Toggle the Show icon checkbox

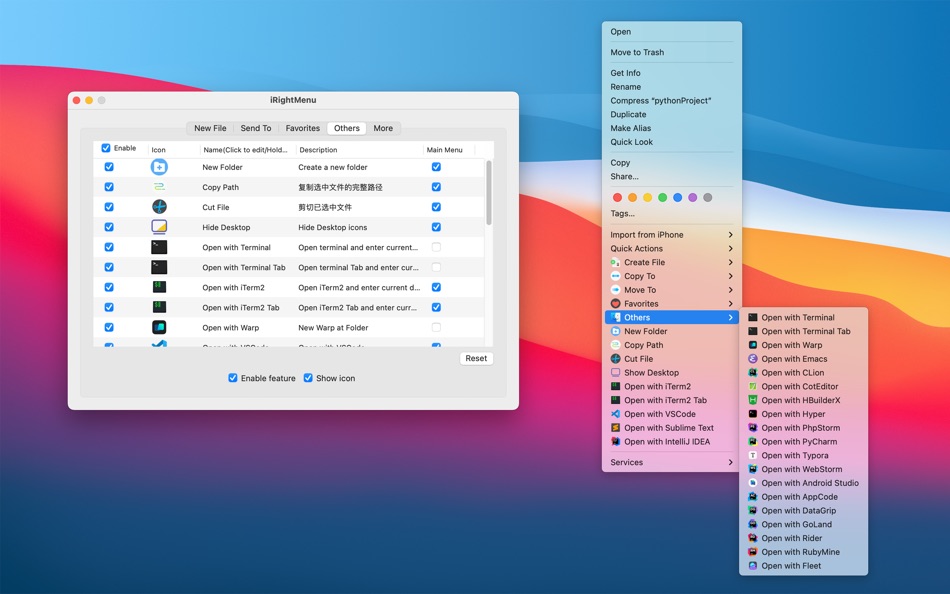(x=308, y=378)
